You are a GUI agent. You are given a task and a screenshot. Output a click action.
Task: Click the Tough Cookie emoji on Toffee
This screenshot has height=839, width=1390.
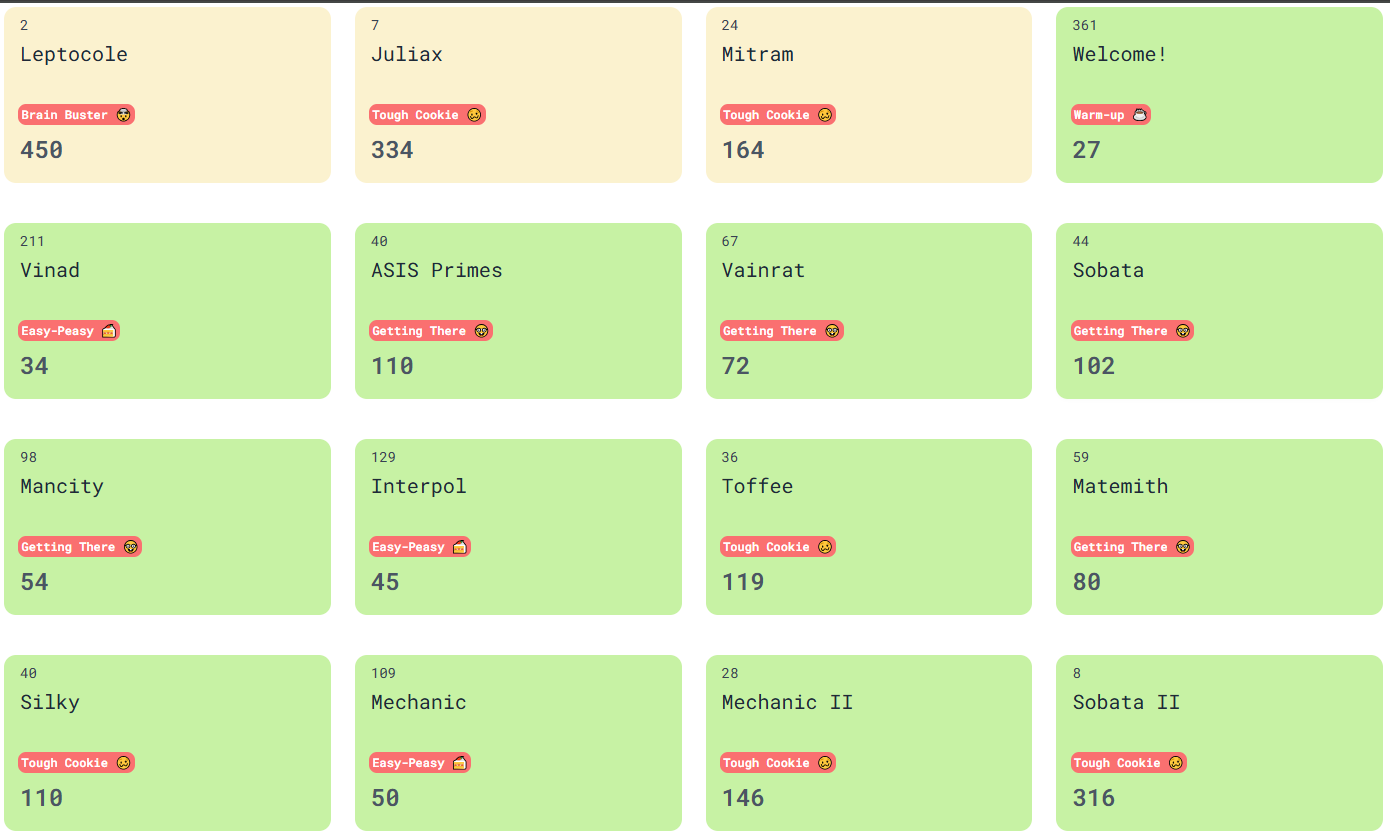tap(825, 547)
